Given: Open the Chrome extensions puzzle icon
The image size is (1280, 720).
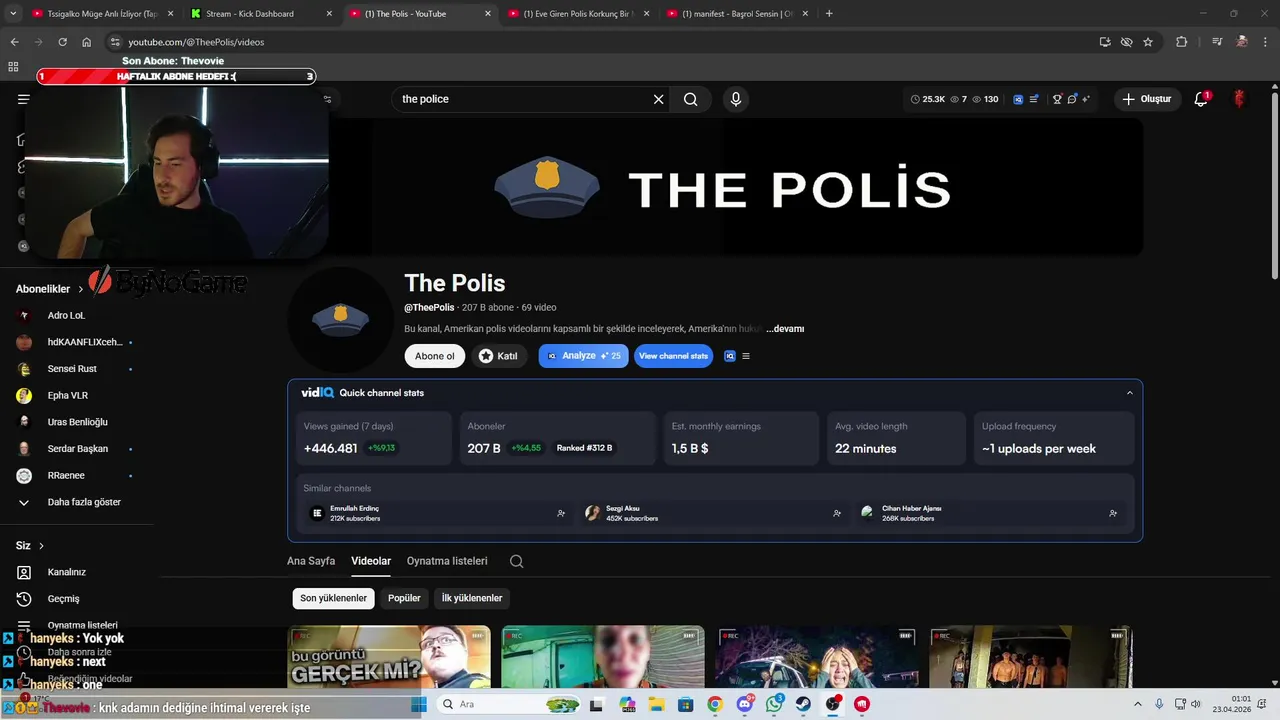Looking at the screenshot, I should point(1182,42).
